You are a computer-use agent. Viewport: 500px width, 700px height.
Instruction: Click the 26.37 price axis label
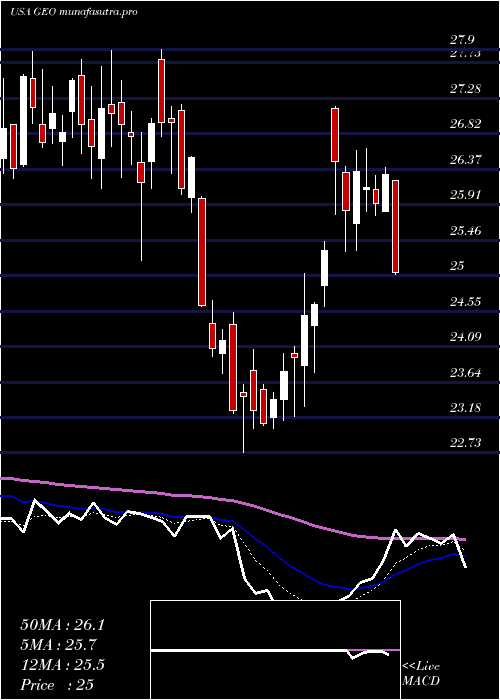(465, 159)
